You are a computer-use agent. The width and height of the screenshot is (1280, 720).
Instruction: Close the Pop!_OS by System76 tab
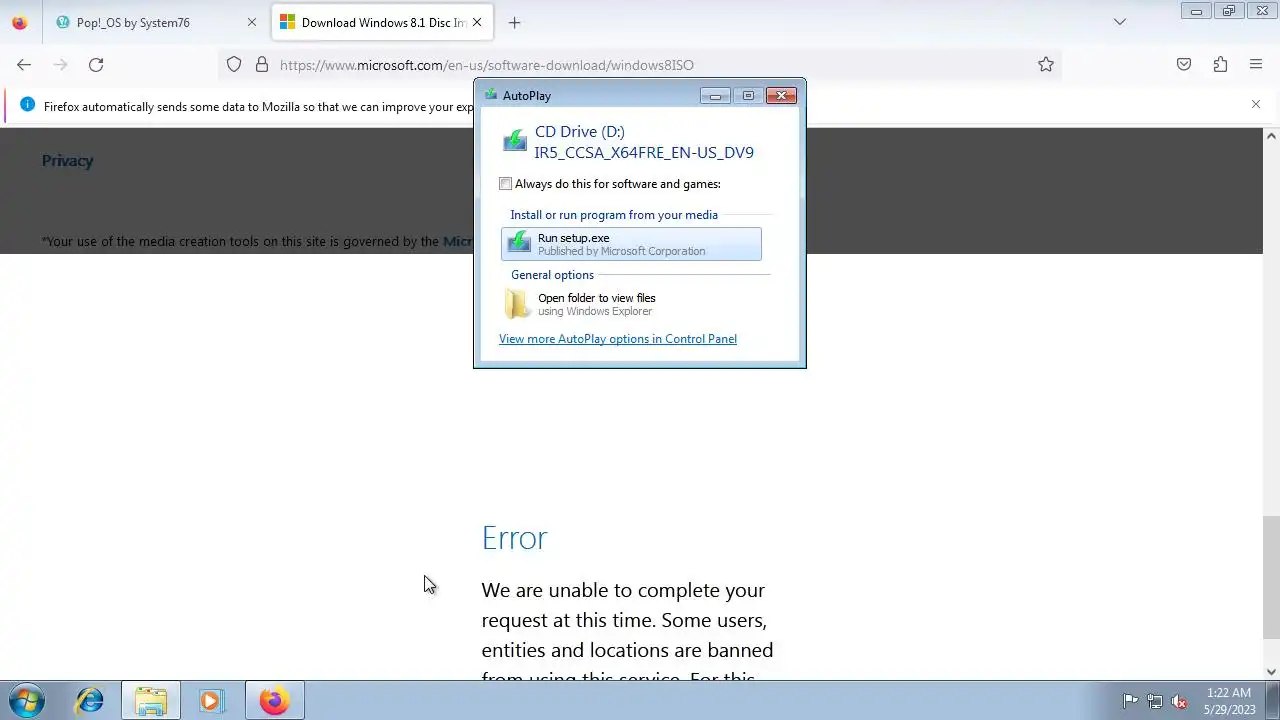coord(252,22)
